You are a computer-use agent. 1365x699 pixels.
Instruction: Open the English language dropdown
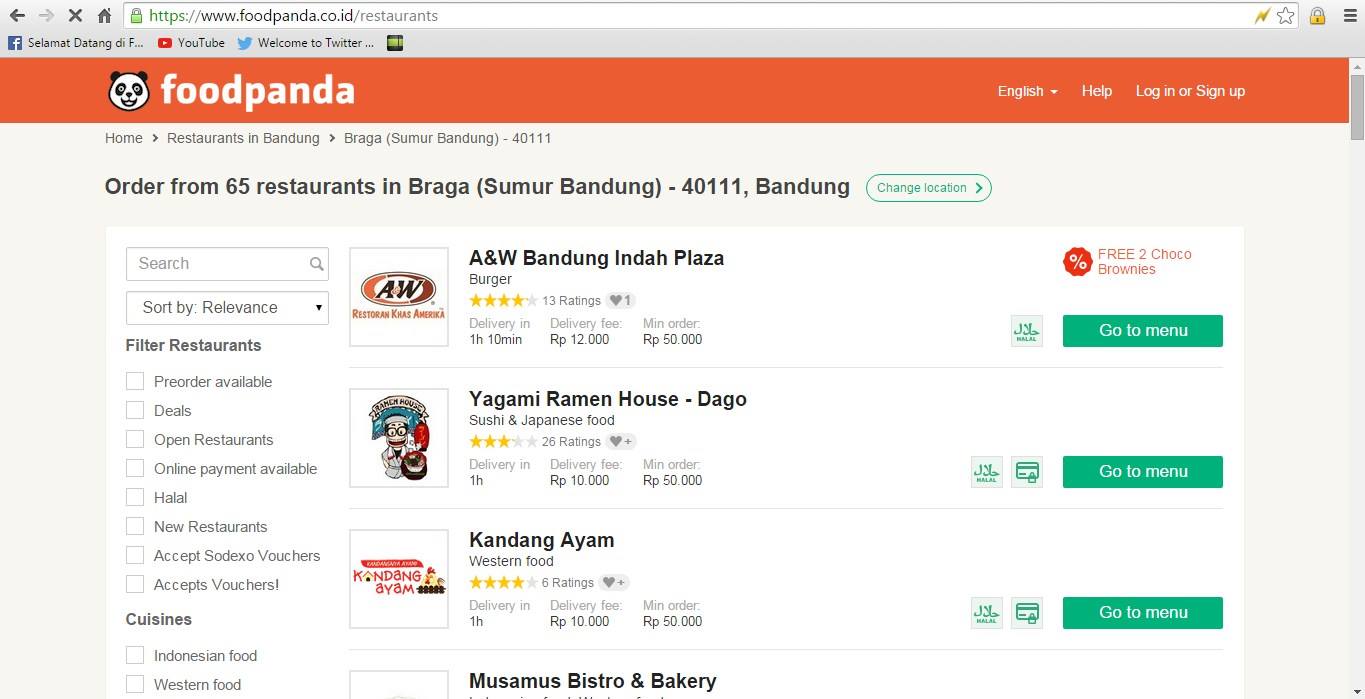click(1027, 91)
